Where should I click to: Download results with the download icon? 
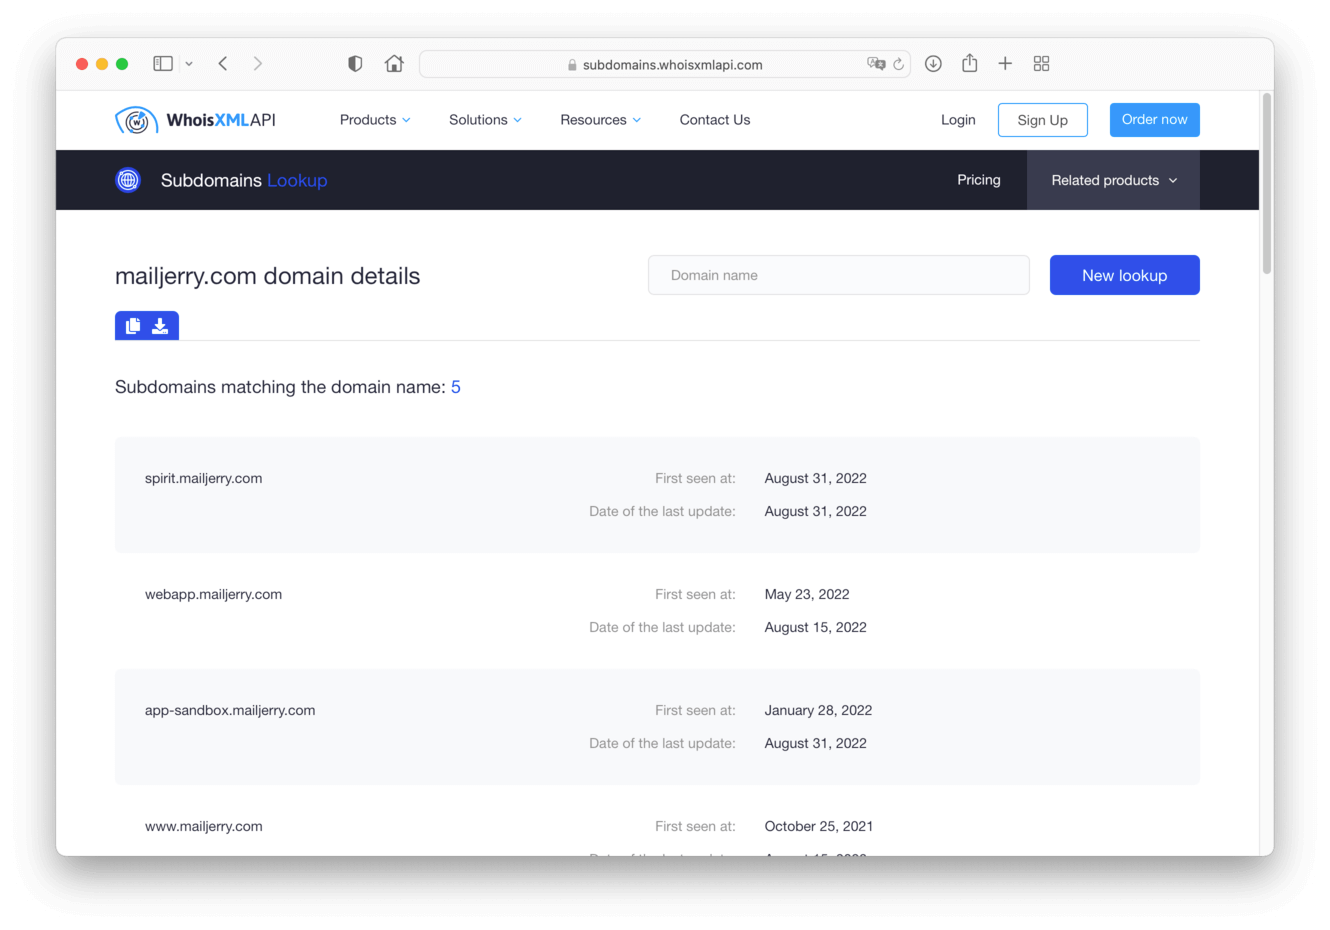160,326
